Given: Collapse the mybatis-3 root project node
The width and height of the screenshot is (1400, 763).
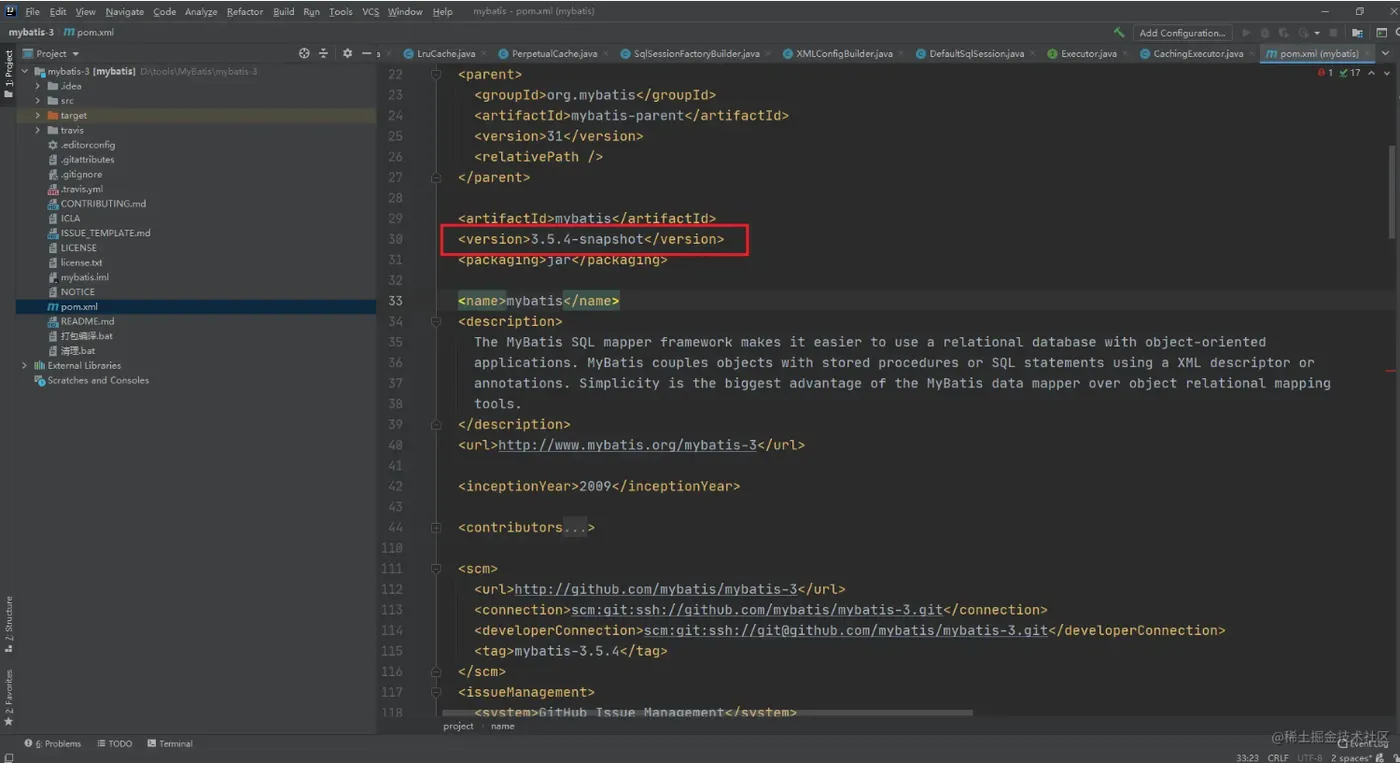Looking at the screenshot, I should (25, 71).
